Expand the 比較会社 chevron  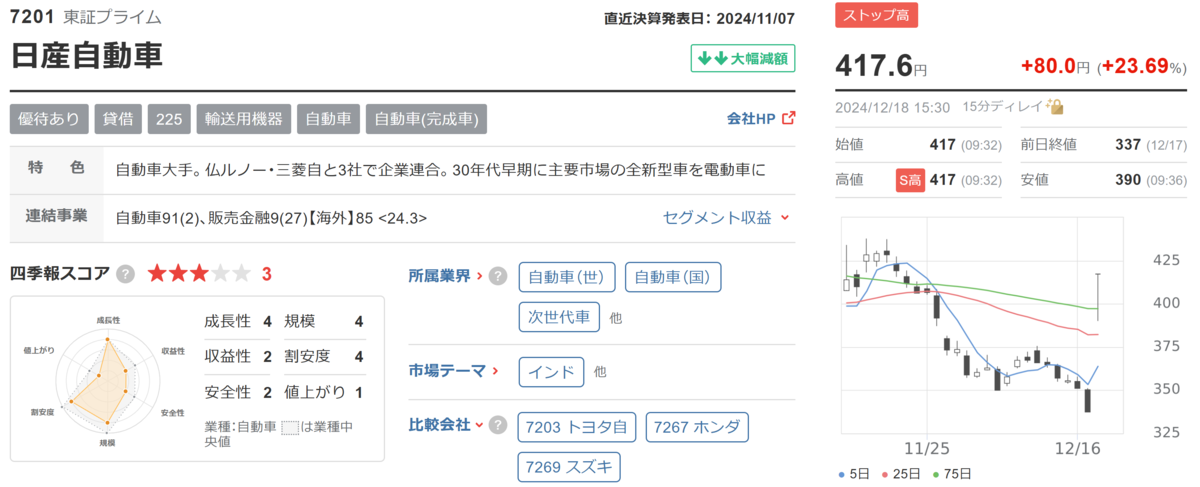[x=479, y=425]
